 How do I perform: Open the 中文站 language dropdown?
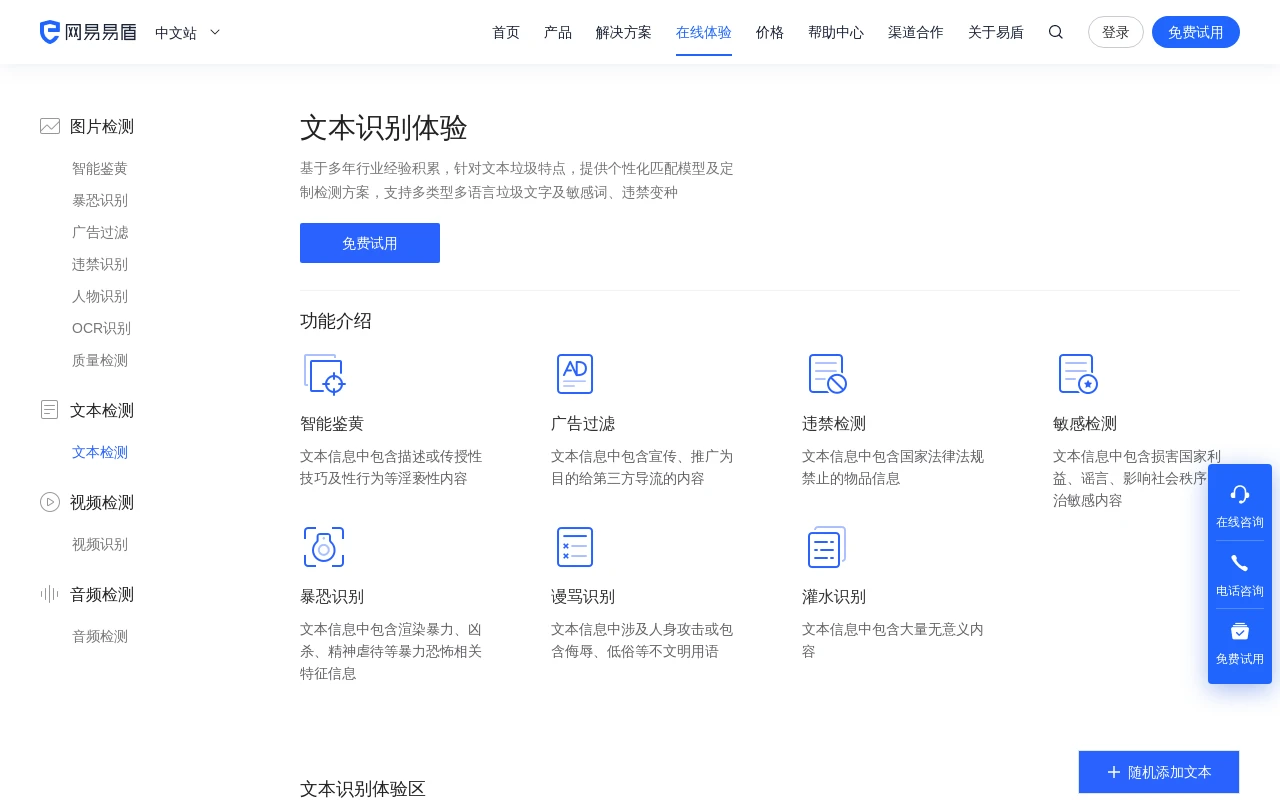point(187,32)
